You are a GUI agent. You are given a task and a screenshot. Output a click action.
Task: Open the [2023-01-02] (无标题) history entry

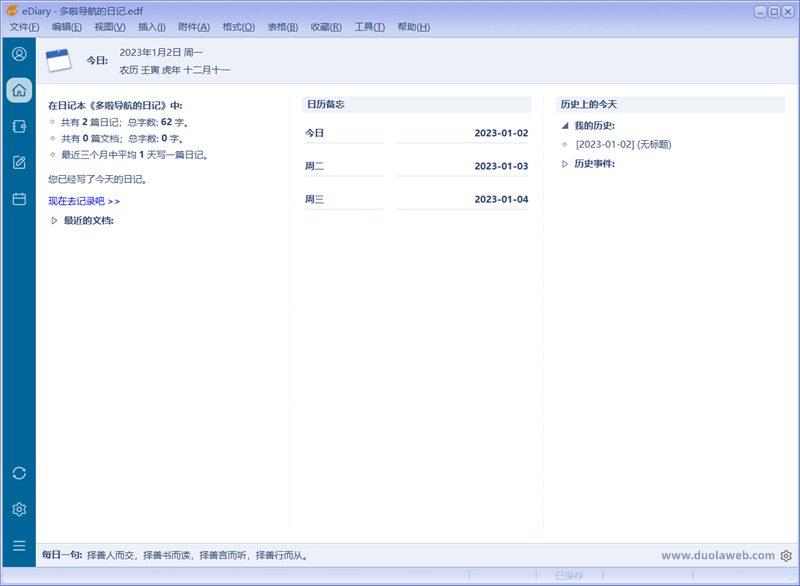623,144
